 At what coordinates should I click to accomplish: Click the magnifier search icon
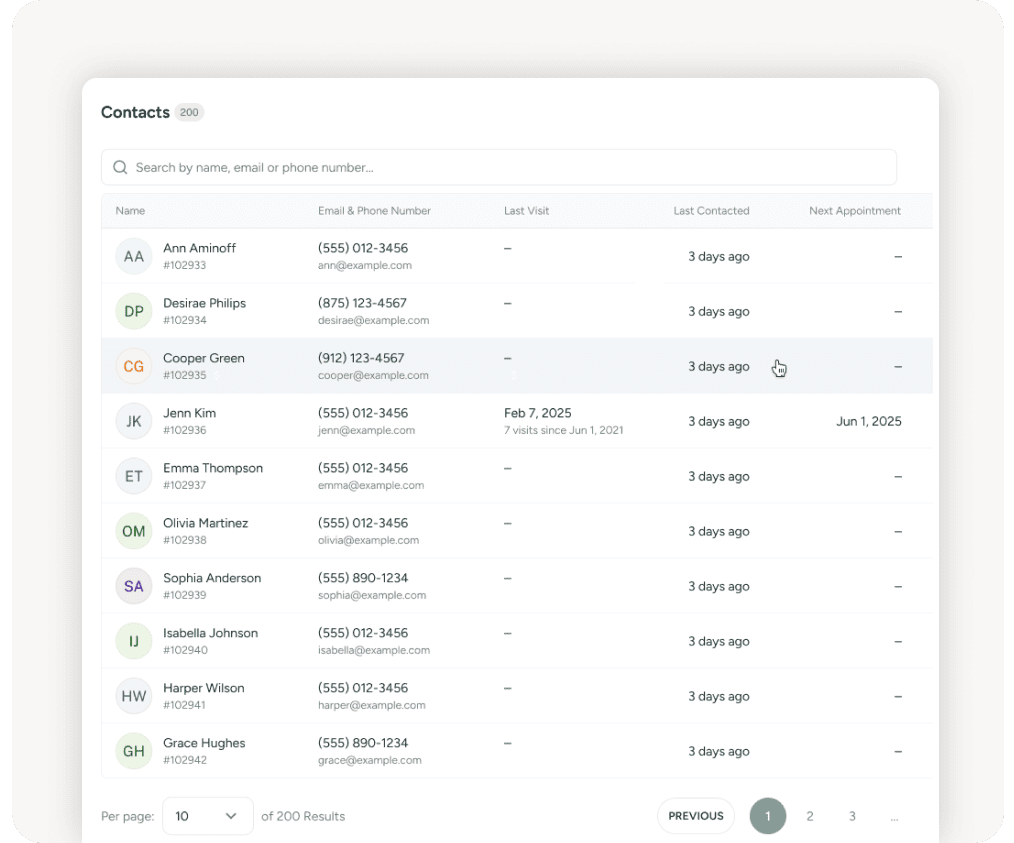coord(120,168)
